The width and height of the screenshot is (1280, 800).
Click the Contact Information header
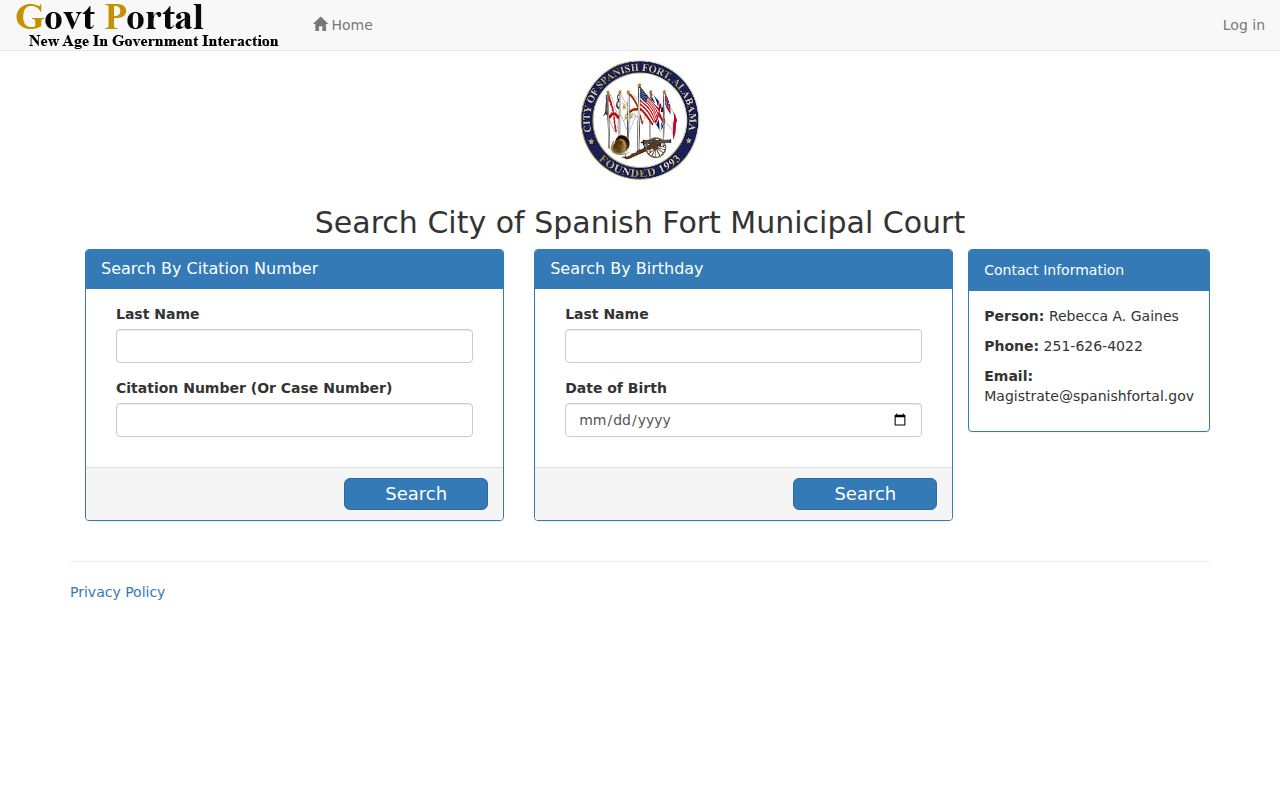tap(1089, 270)
